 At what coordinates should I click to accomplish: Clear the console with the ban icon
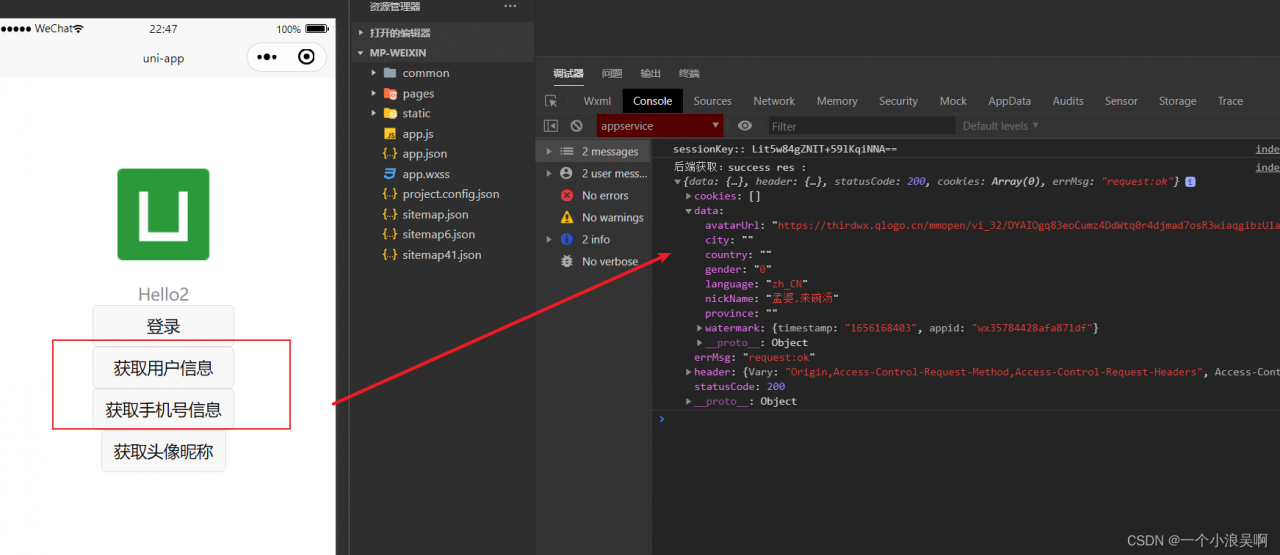(x=576, y=126)
